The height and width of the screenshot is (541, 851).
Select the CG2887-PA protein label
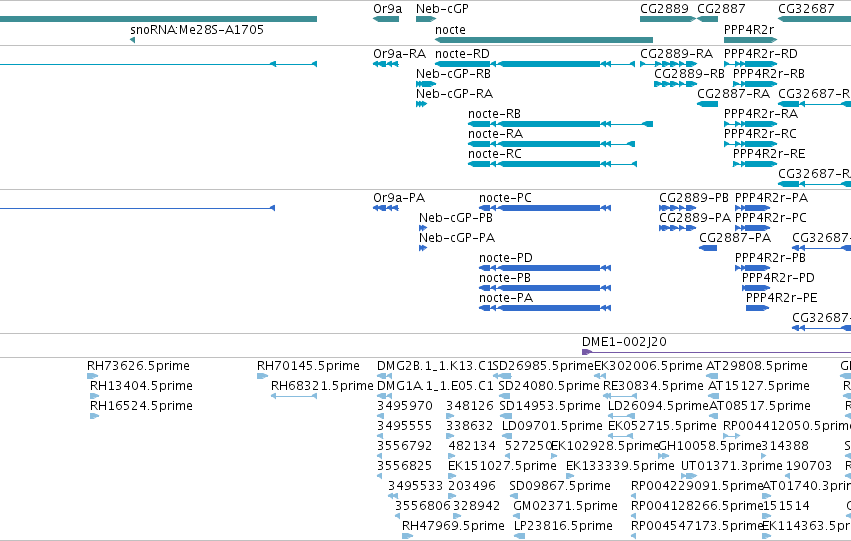[735, 238]
